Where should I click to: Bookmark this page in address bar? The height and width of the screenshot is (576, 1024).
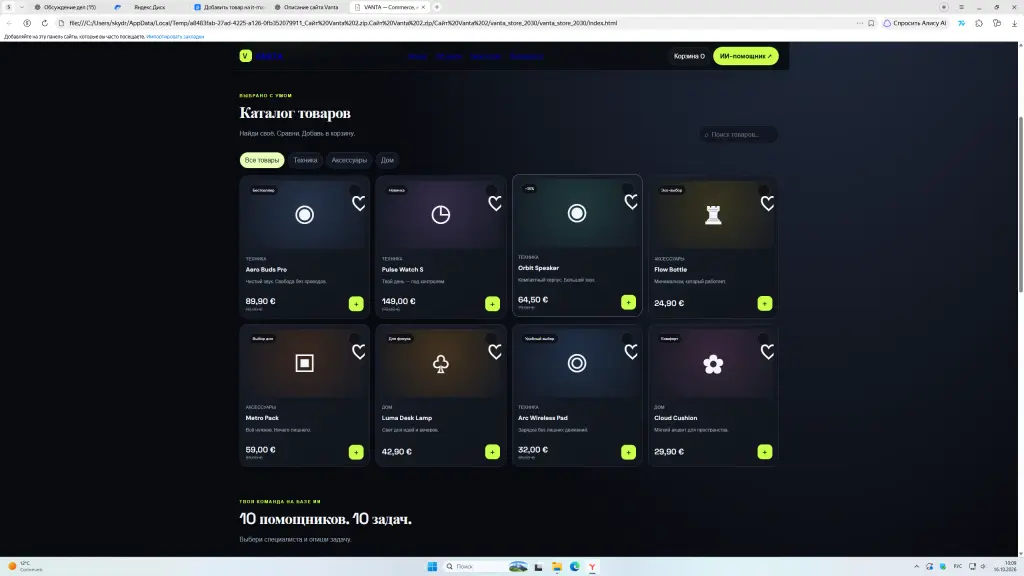tap(871, 23)
